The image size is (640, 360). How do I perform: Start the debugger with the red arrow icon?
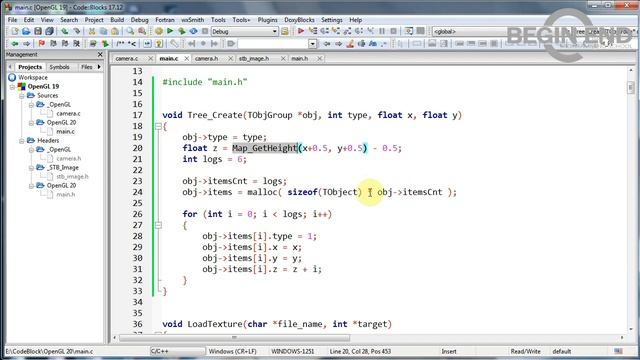tap(301, 31)
